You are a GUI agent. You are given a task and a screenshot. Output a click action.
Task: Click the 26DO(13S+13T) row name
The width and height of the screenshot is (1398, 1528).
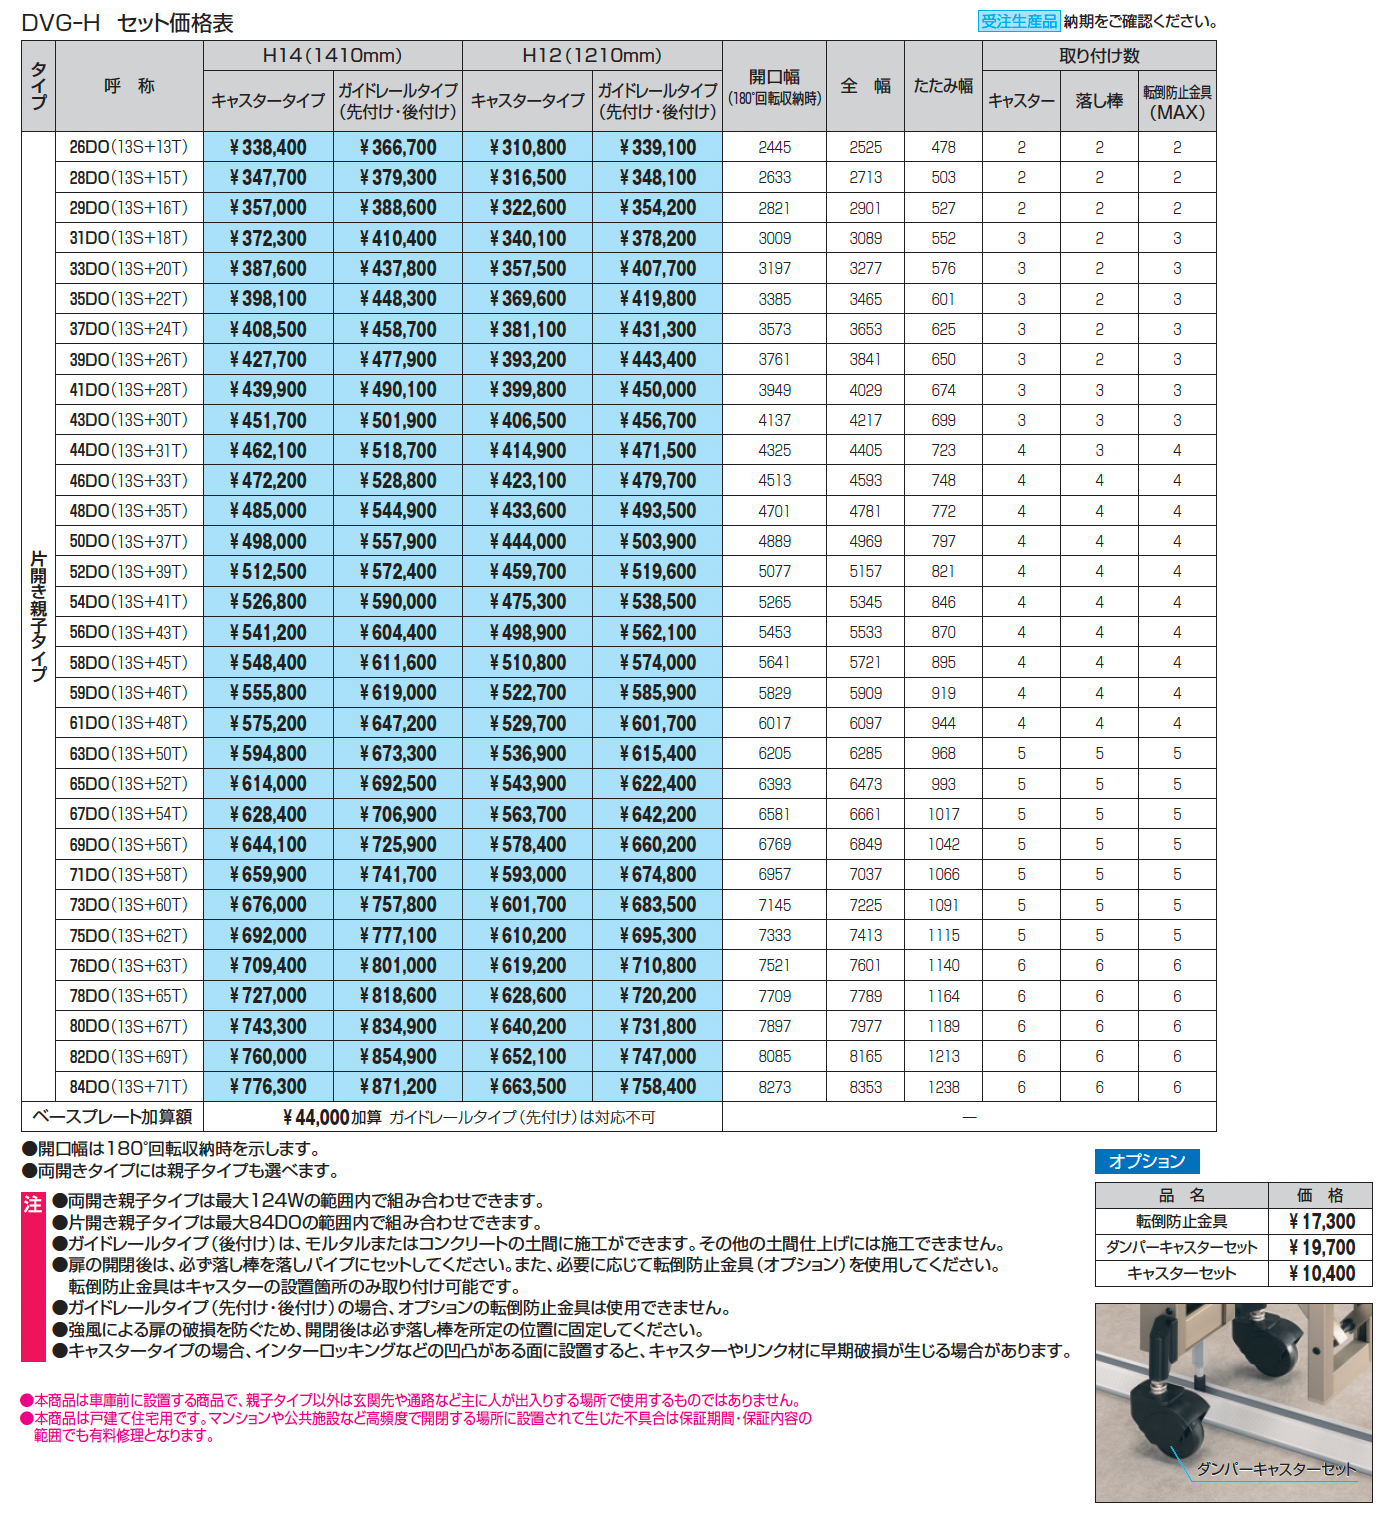[x=129, y=147]
